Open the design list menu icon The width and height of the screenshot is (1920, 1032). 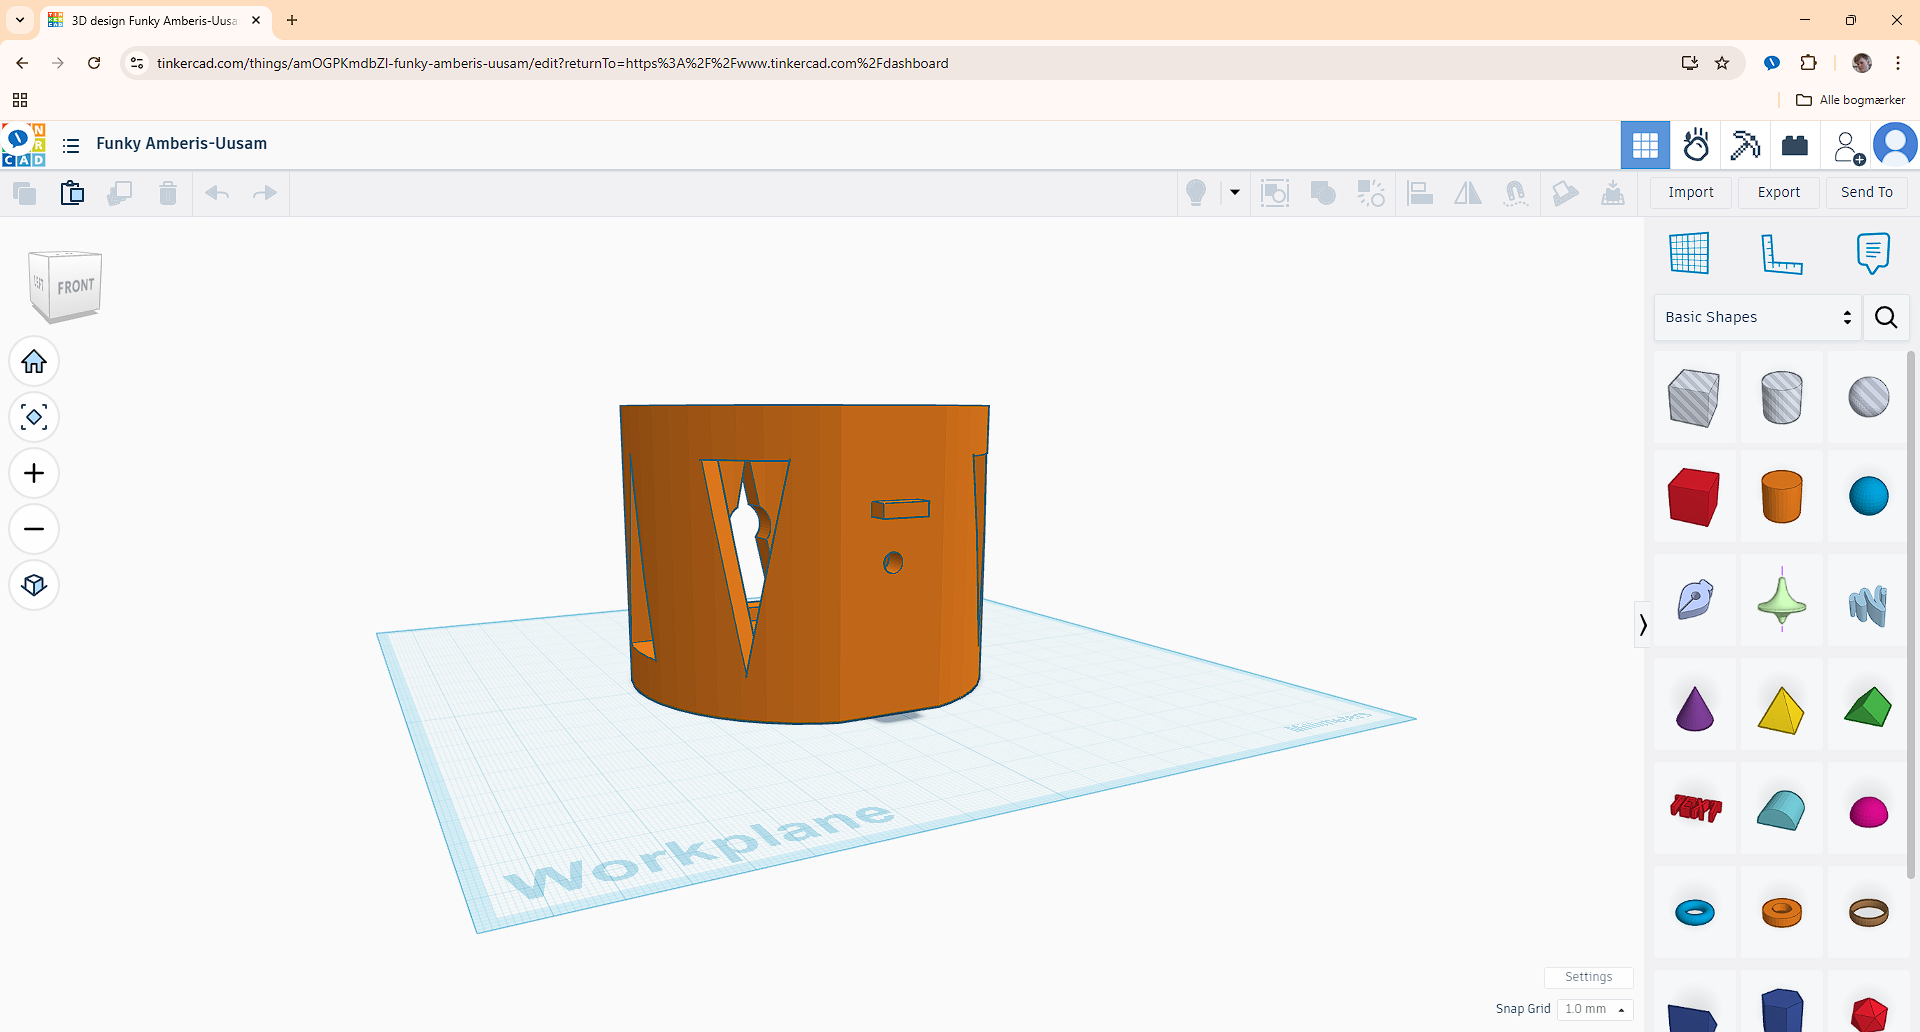pos(70,146)
